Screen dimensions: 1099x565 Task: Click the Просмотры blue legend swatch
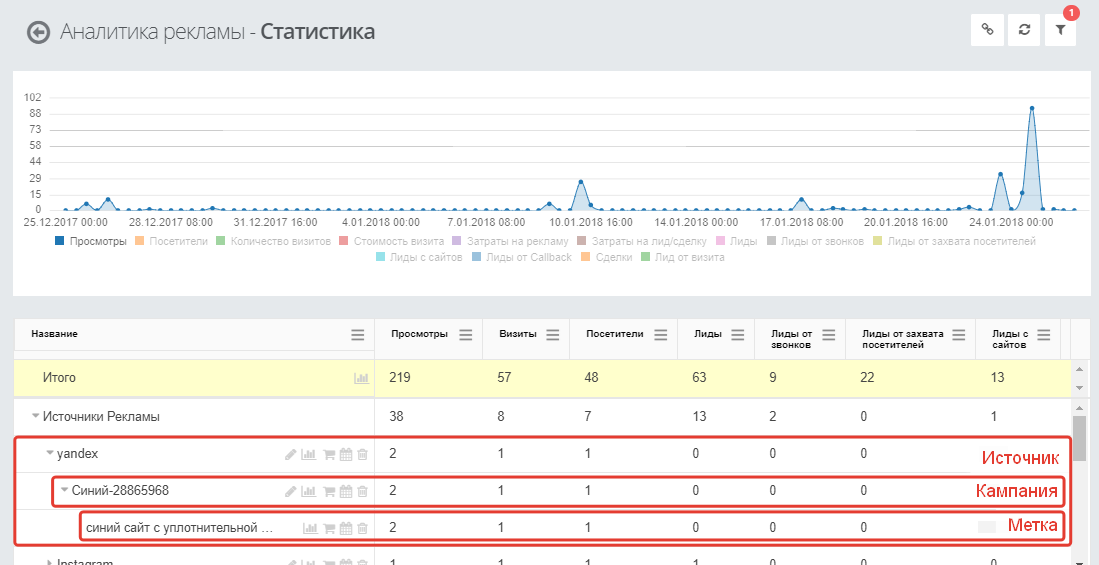[x=60, y=241]
